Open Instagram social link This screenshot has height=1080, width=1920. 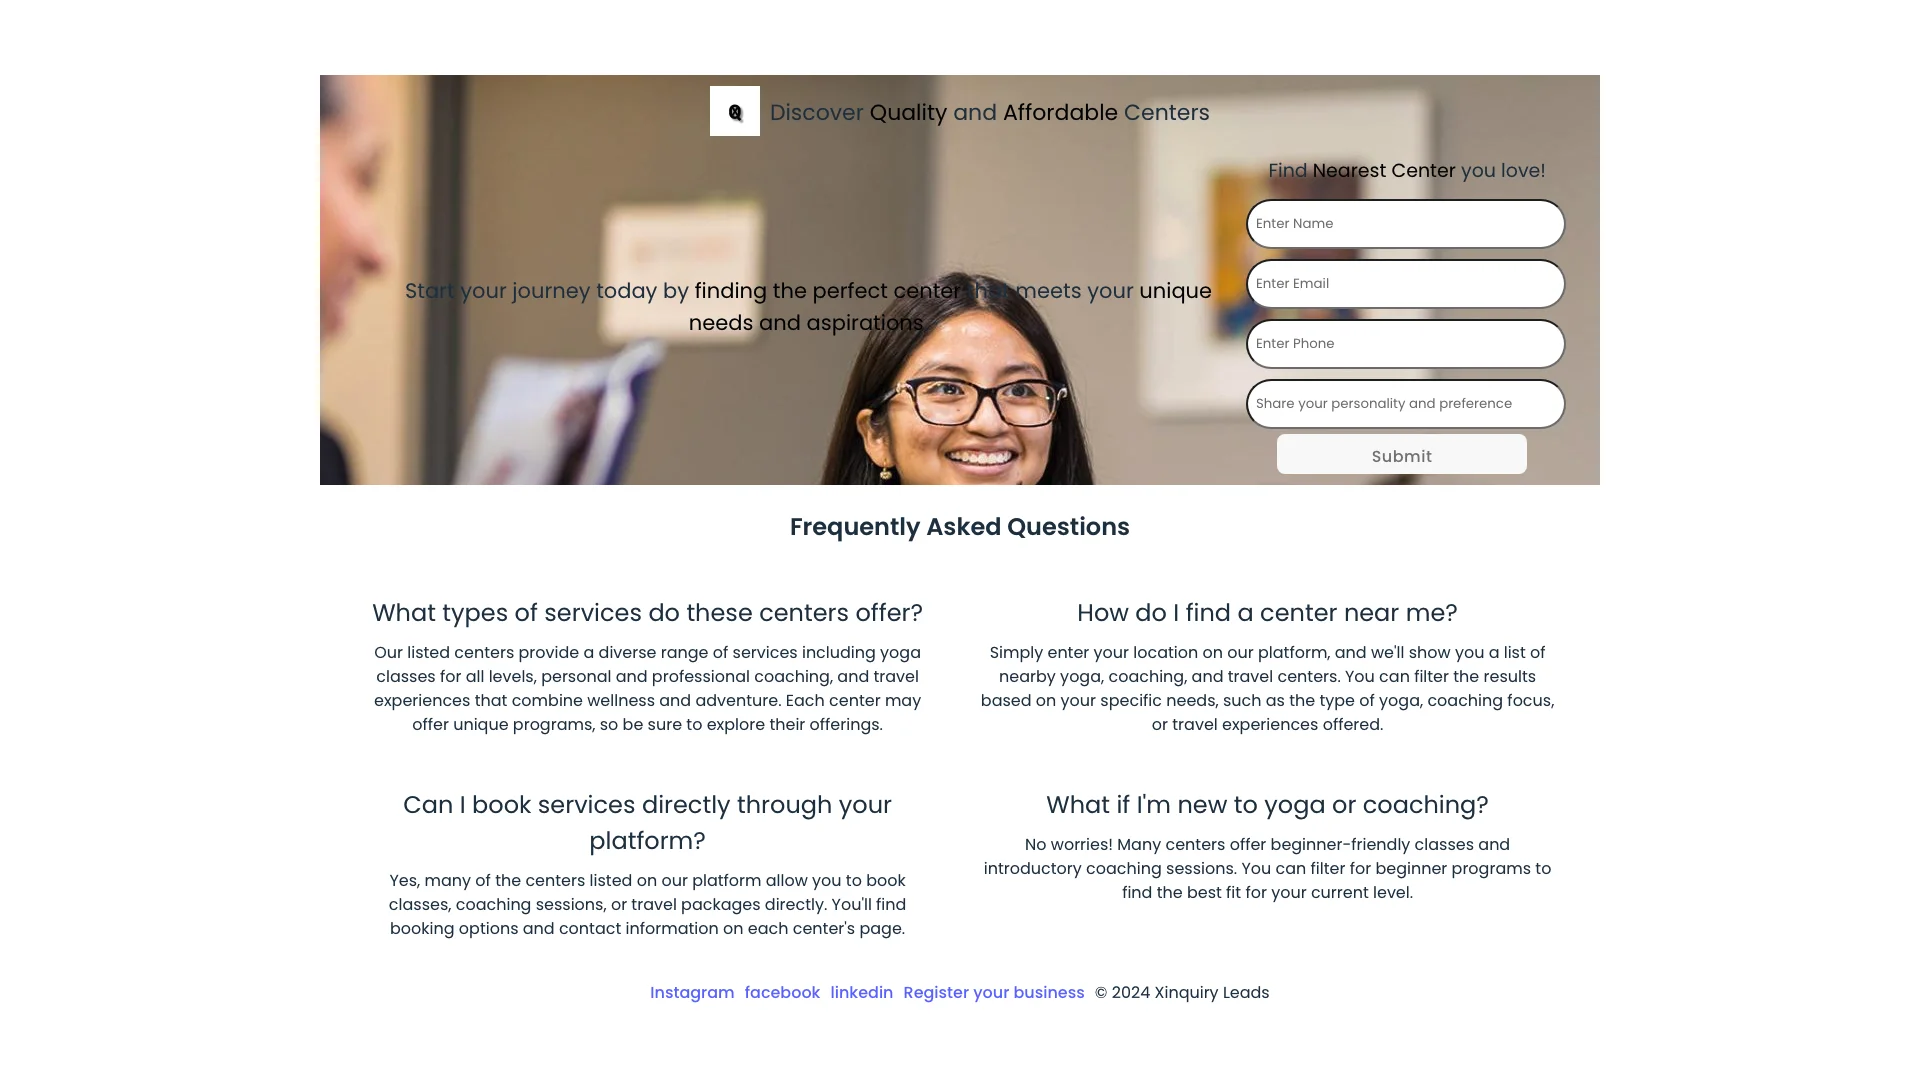point(692,992)
